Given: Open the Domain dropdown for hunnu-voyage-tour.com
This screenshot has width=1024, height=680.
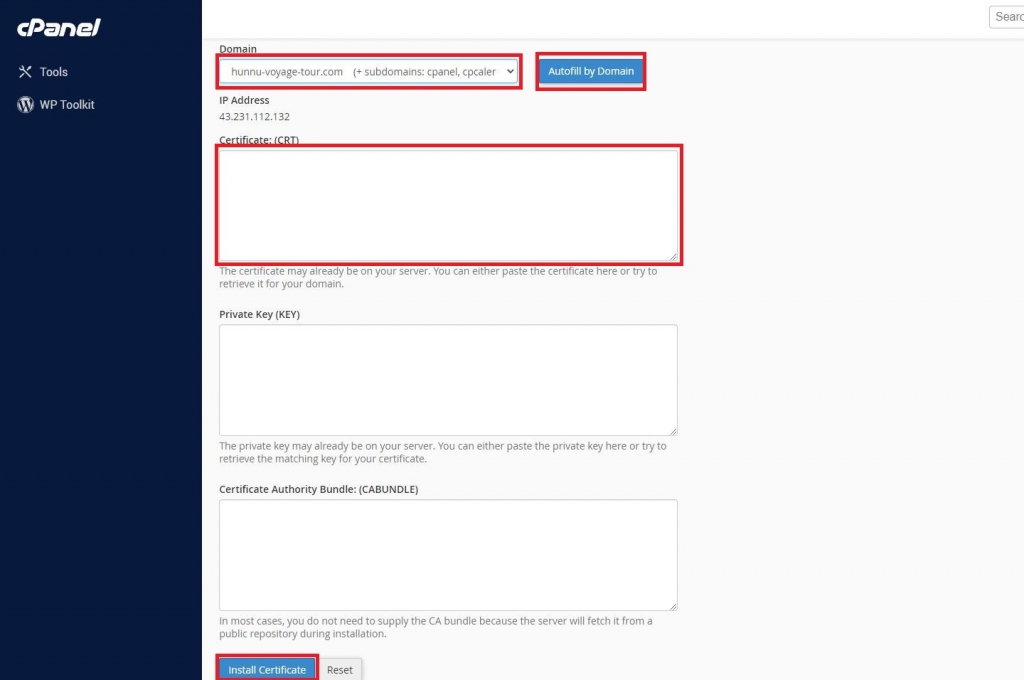Looking at the screenshot, I should click(368, 72).
